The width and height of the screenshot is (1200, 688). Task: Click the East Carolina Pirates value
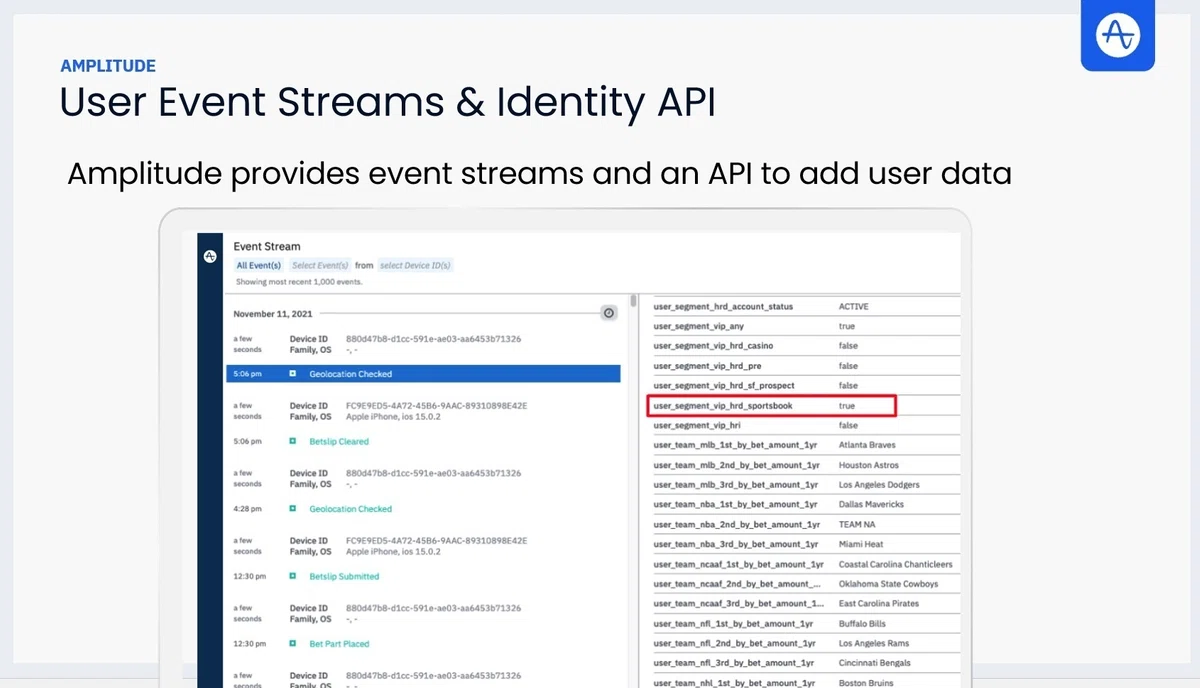[878, 603]
